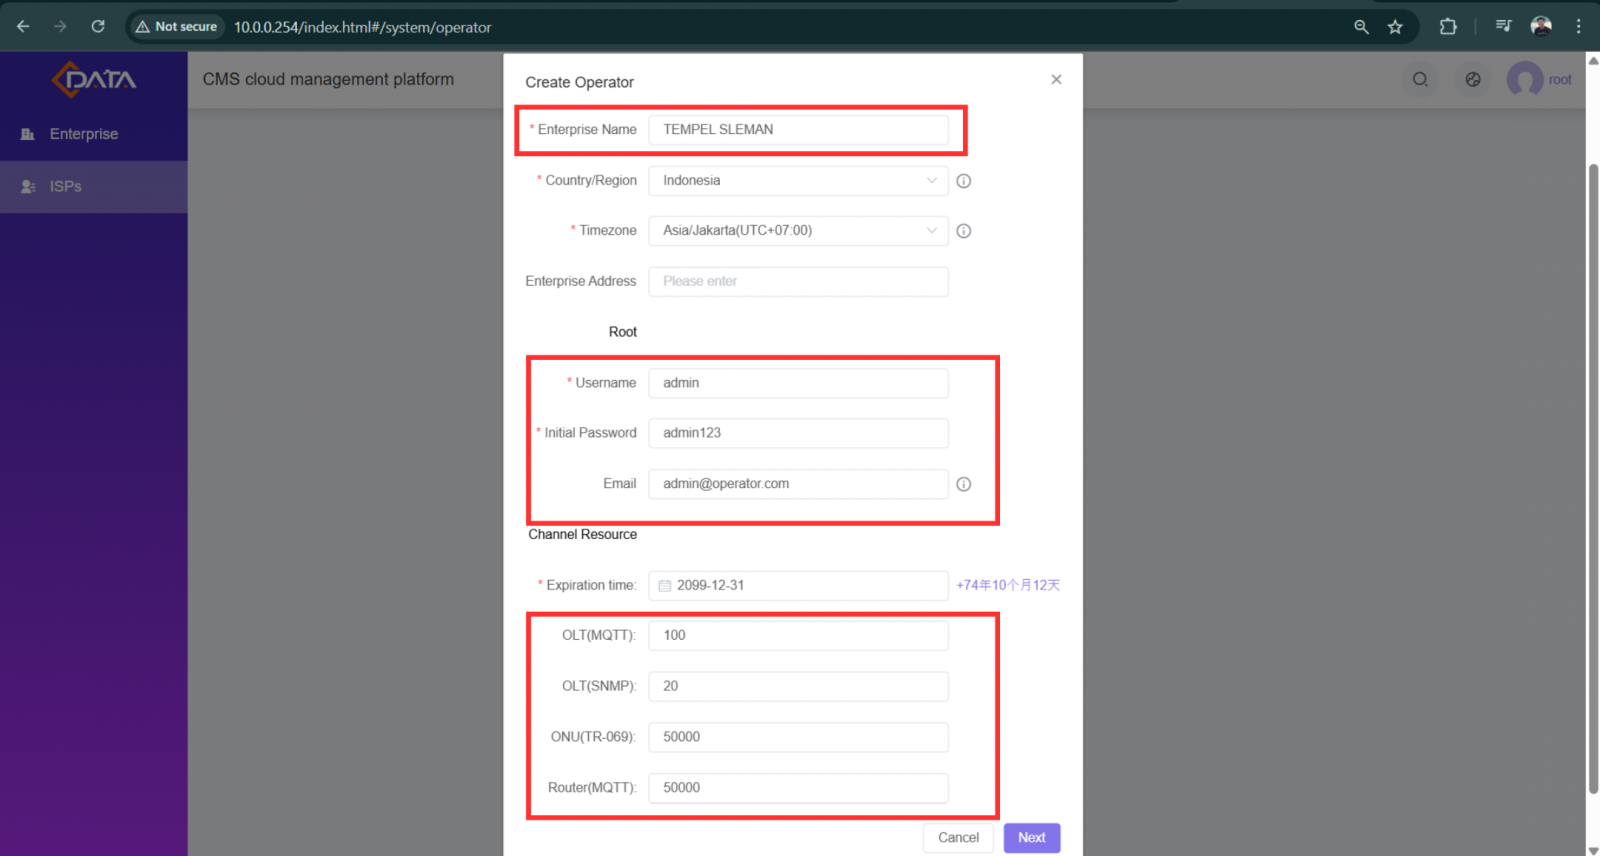Close the Create Operator dialog

(x=1056, y=80)
